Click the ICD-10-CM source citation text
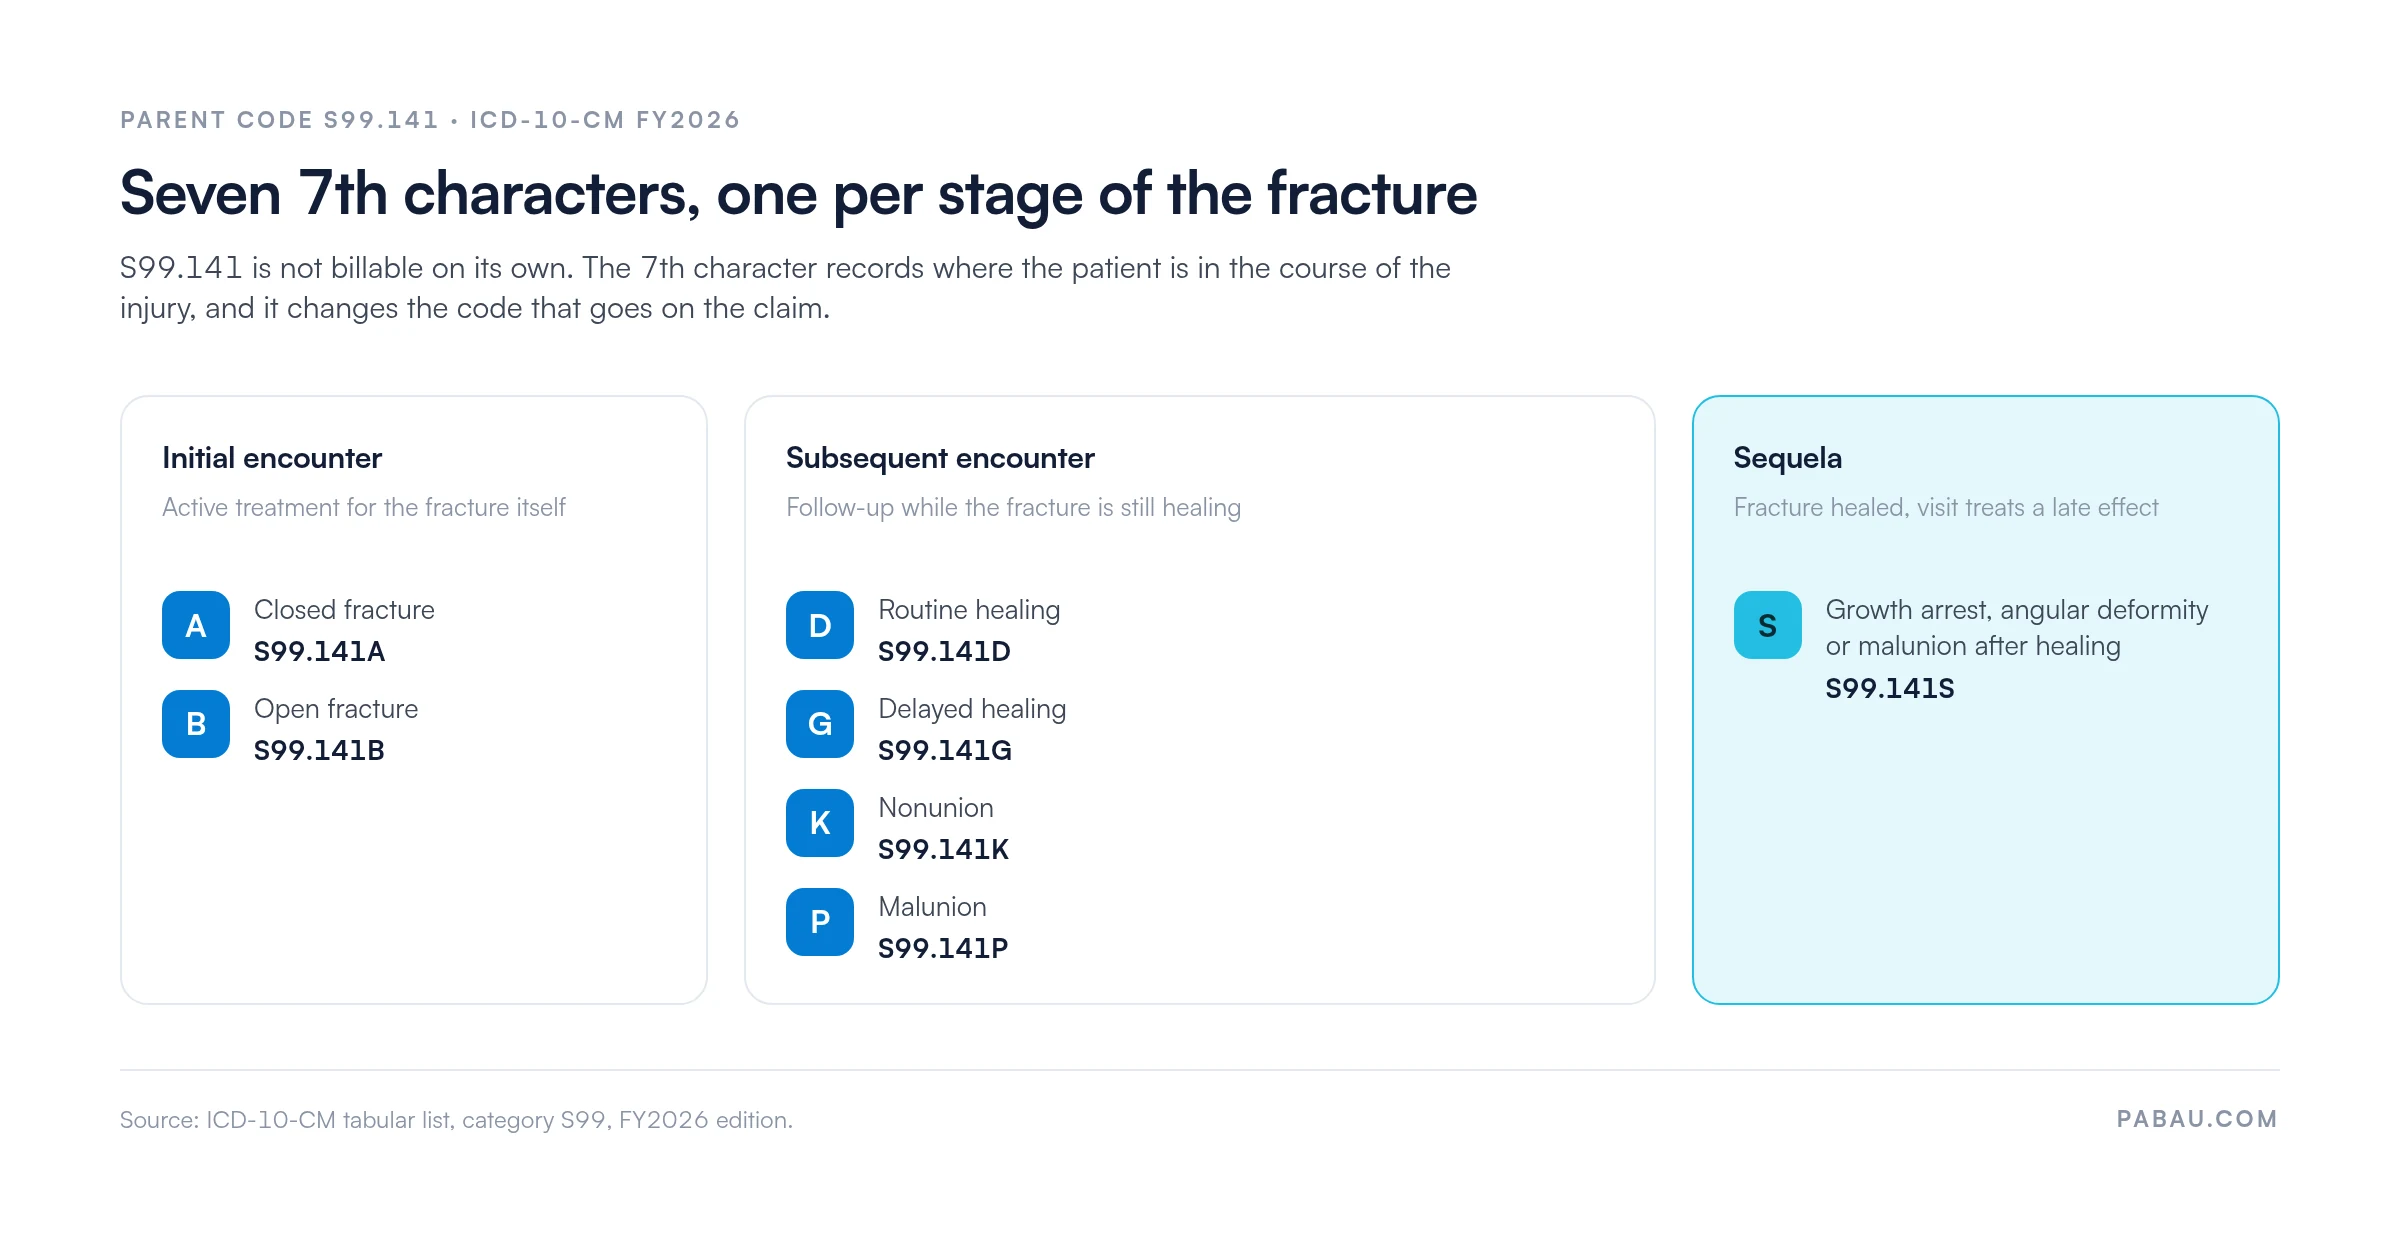The image size is (2400, 1246). 456,1120
